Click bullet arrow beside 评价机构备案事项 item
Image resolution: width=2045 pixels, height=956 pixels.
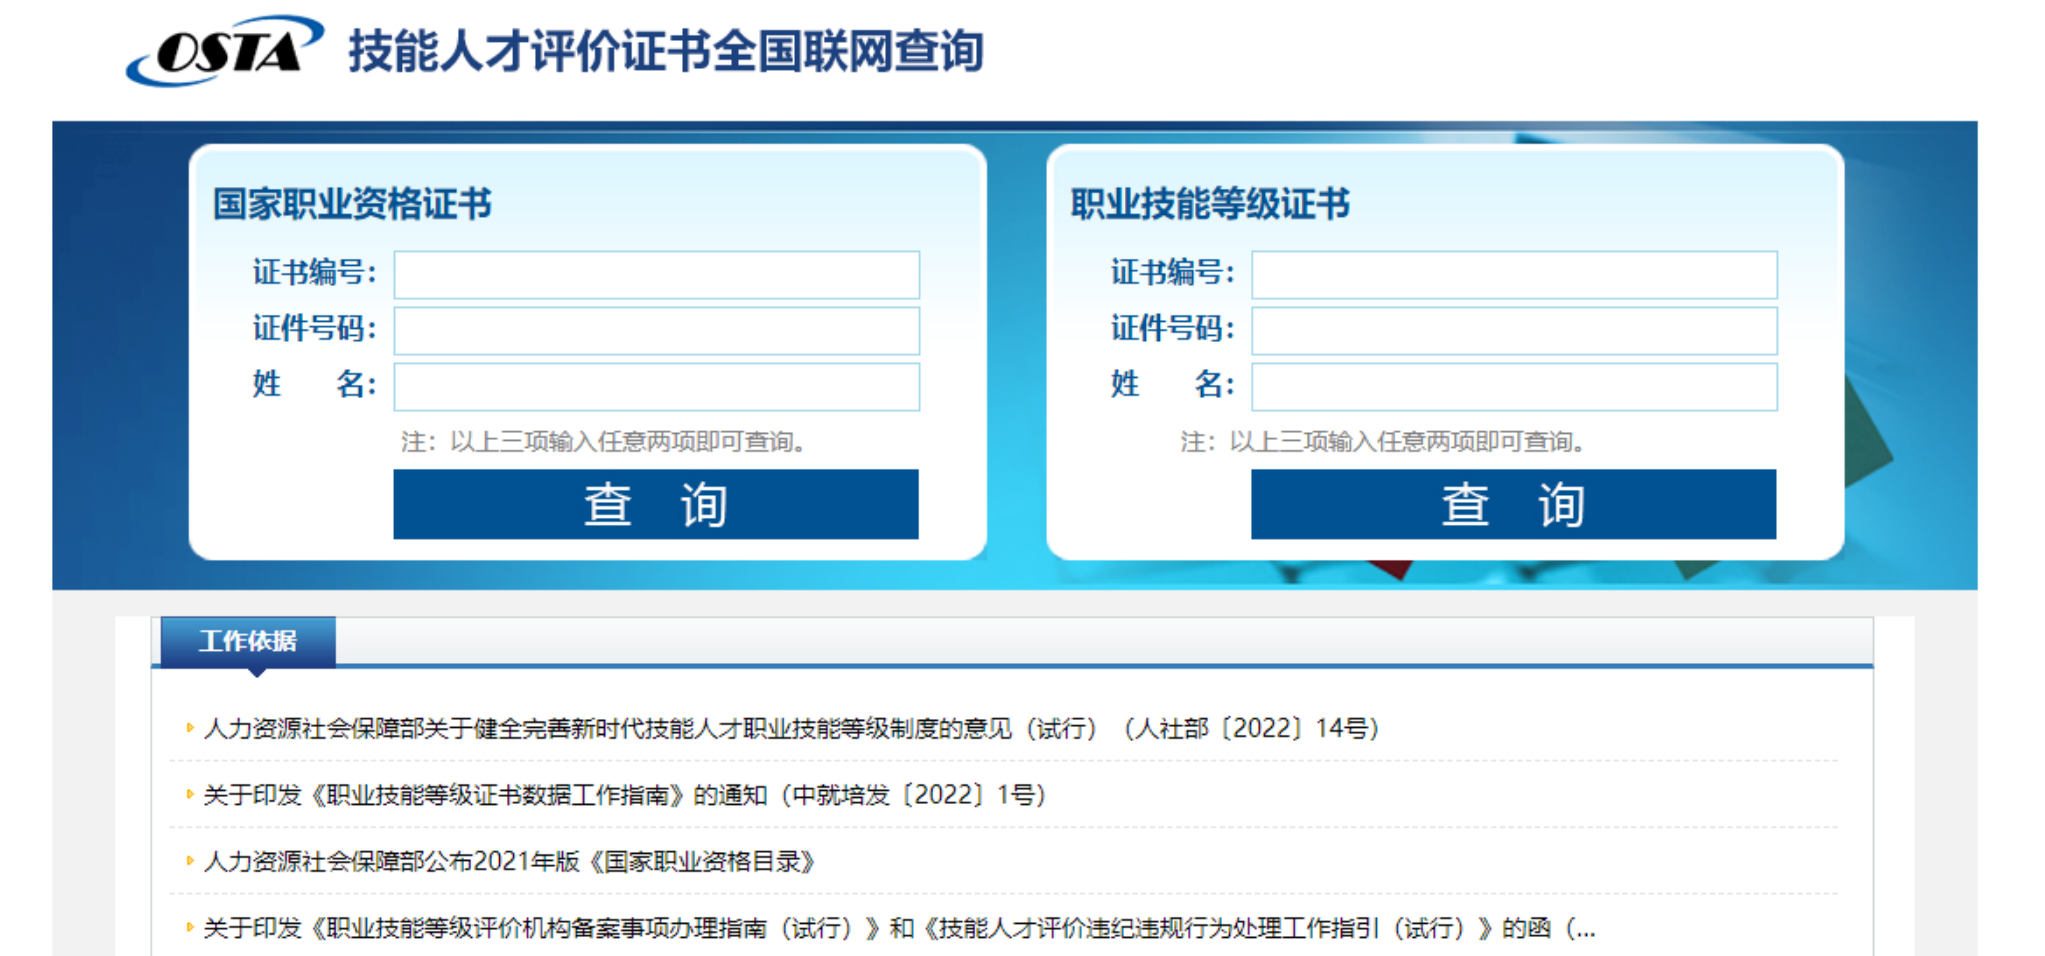pyautogui.click(x=189, y=928)
